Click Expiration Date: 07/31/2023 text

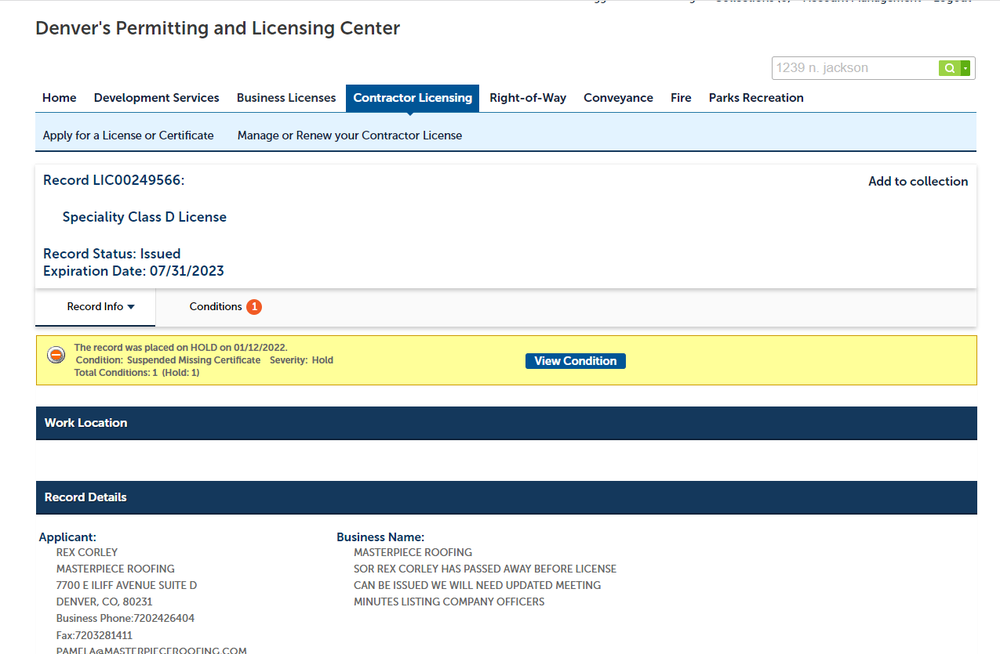point(133,271)
